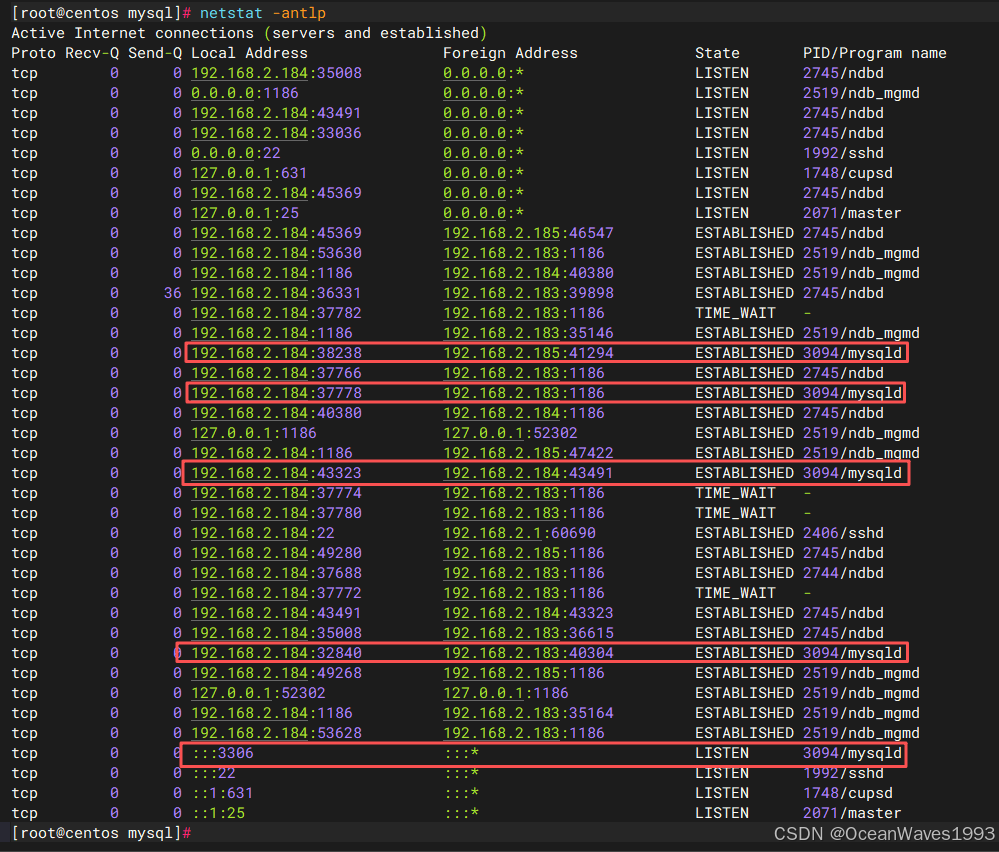999x852 pixels.
Task: Select local address 192.168.2.184:37774
Action: point(277,493)
